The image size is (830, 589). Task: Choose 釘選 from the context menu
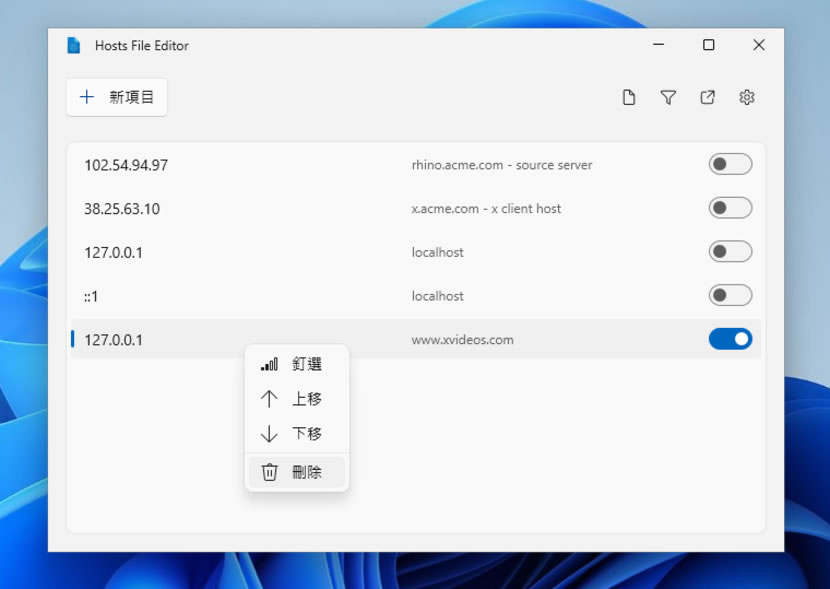coord(296,364)
